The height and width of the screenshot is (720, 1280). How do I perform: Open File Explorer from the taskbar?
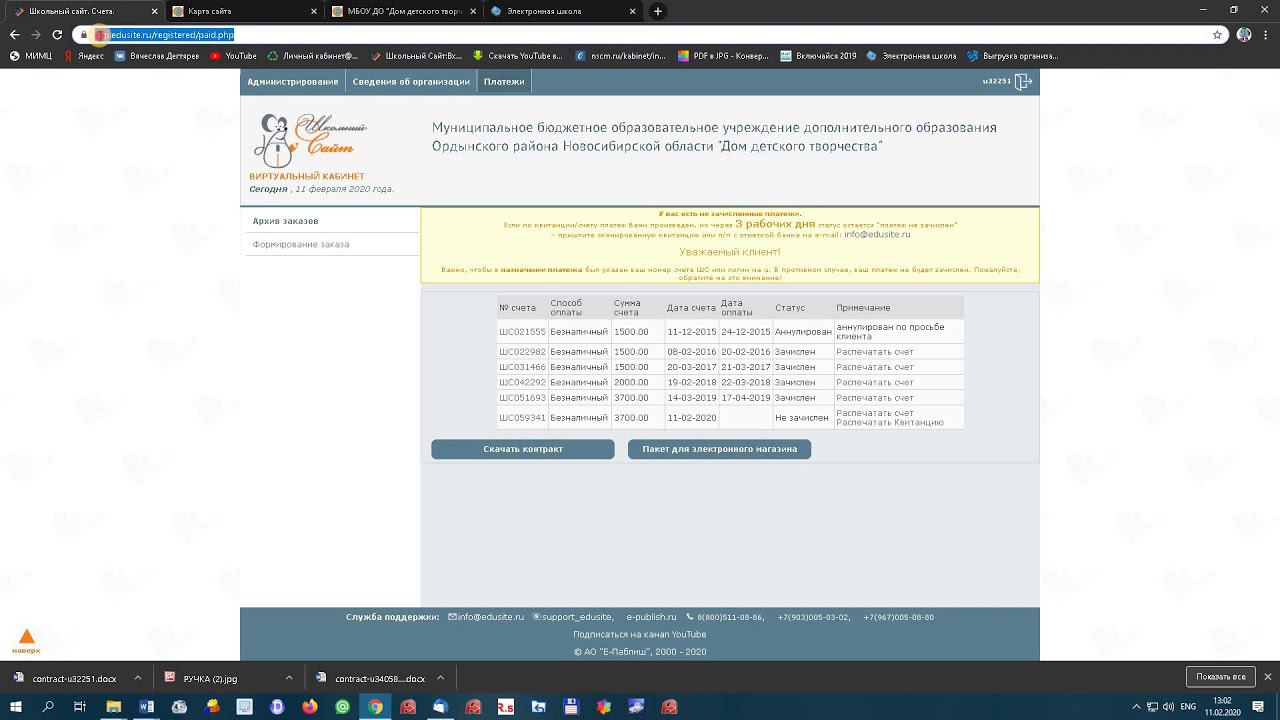click(x=113, y=707)
